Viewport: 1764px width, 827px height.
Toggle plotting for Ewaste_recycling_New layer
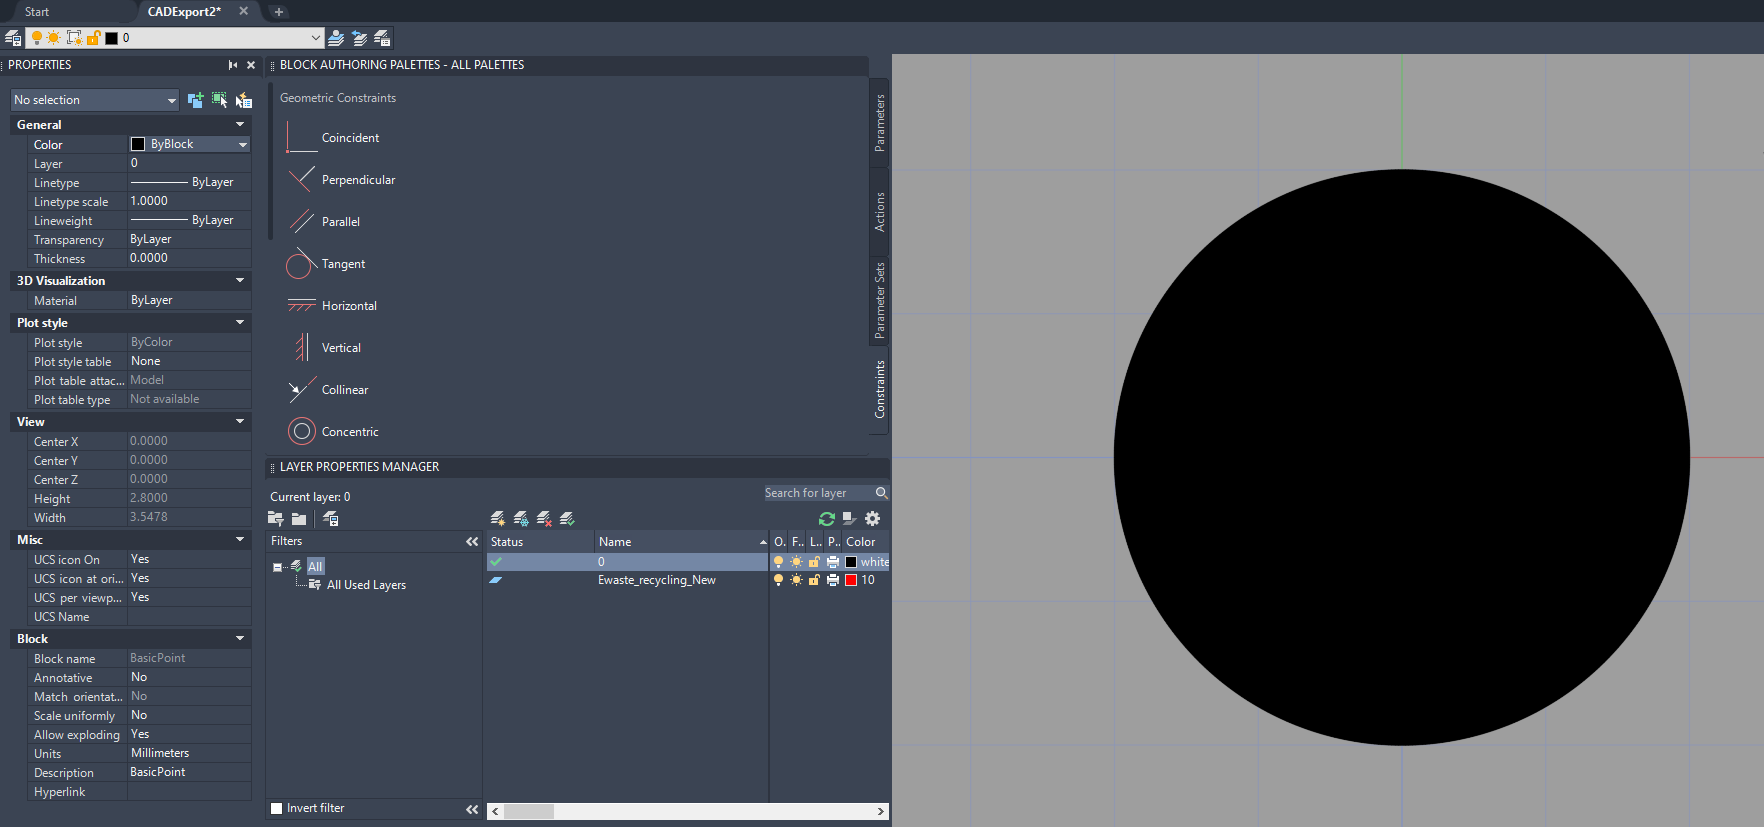point(833,580)
